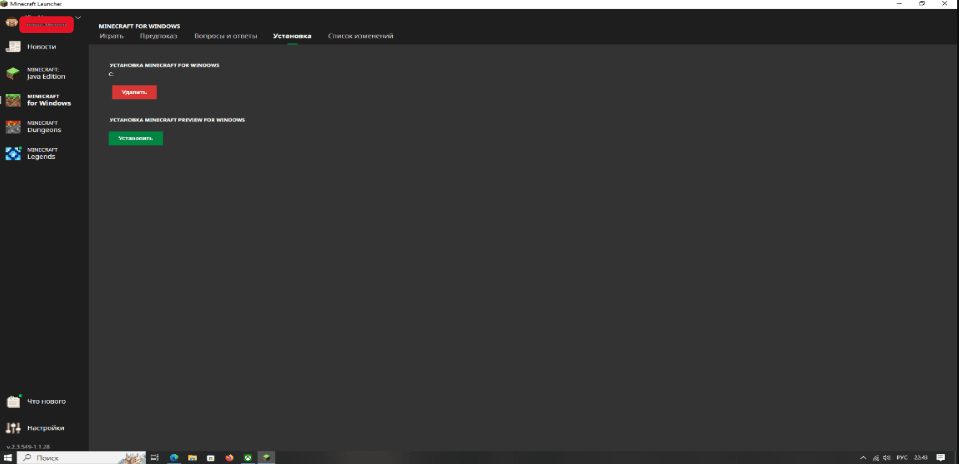This screenshot has height=464, width=959.
Task: Show hidden system tray icons
Action: coord(863,457)
